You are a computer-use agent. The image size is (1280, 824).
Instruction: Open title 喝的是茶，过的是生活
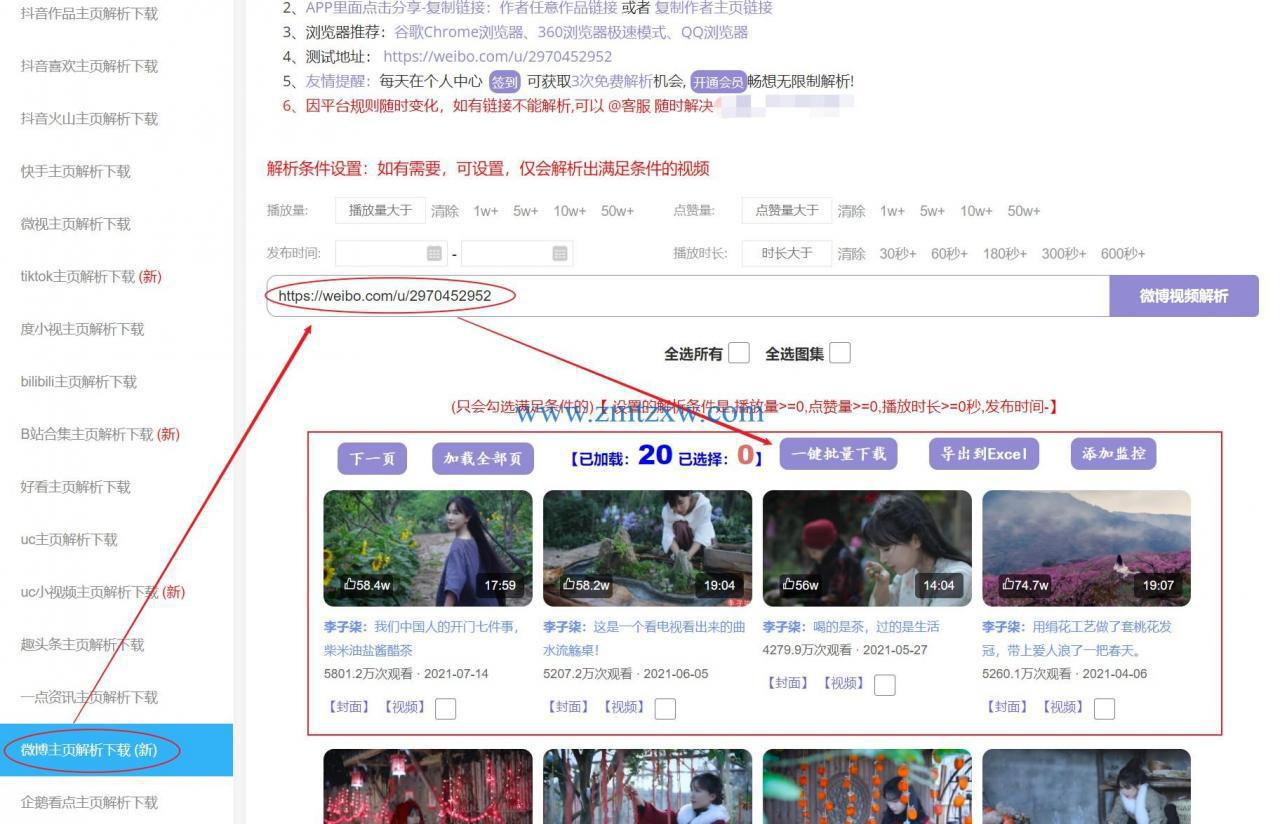[x=876, y=627]
